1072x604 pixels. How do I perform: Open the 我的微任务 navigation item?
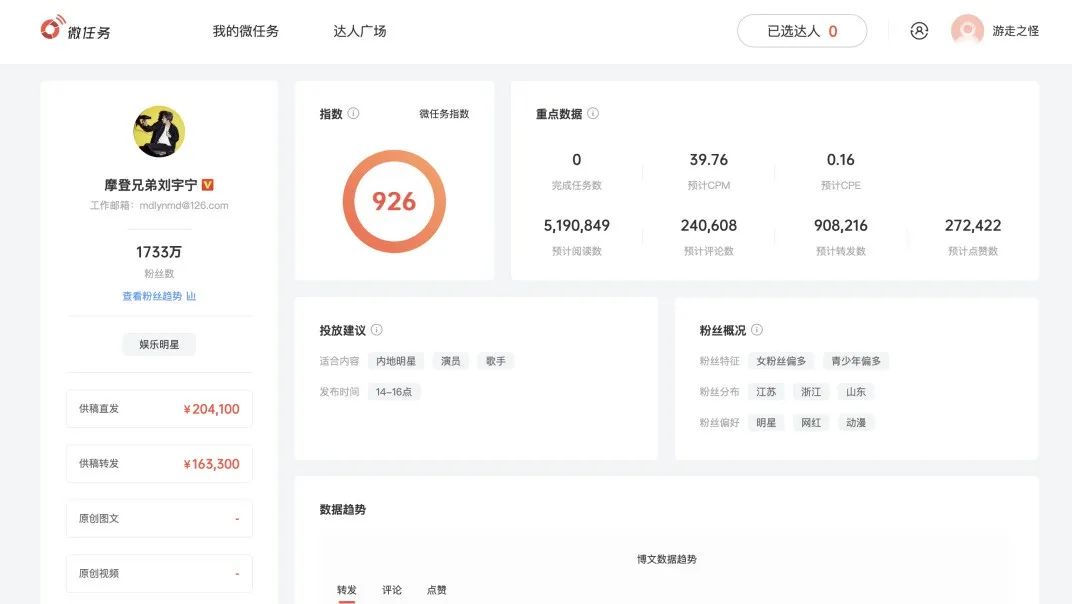[x=243, y=30]
